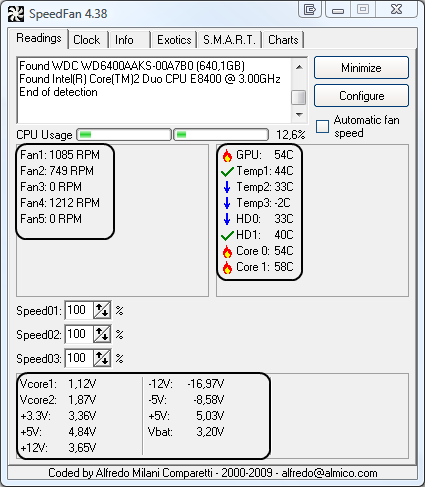The width and height of the screenshot is (425, 487).
Task: Click the extra title bar tray button
Action: click(310, 9)
